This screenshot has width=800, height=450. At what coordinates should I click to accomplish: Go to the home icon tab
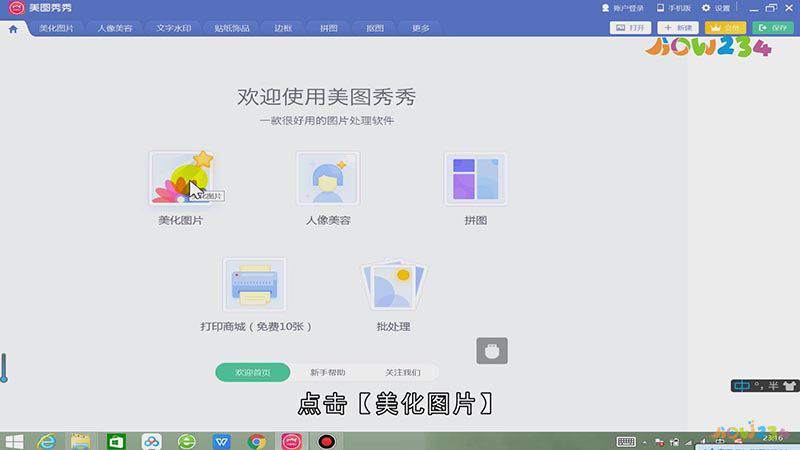coord(13,29)
